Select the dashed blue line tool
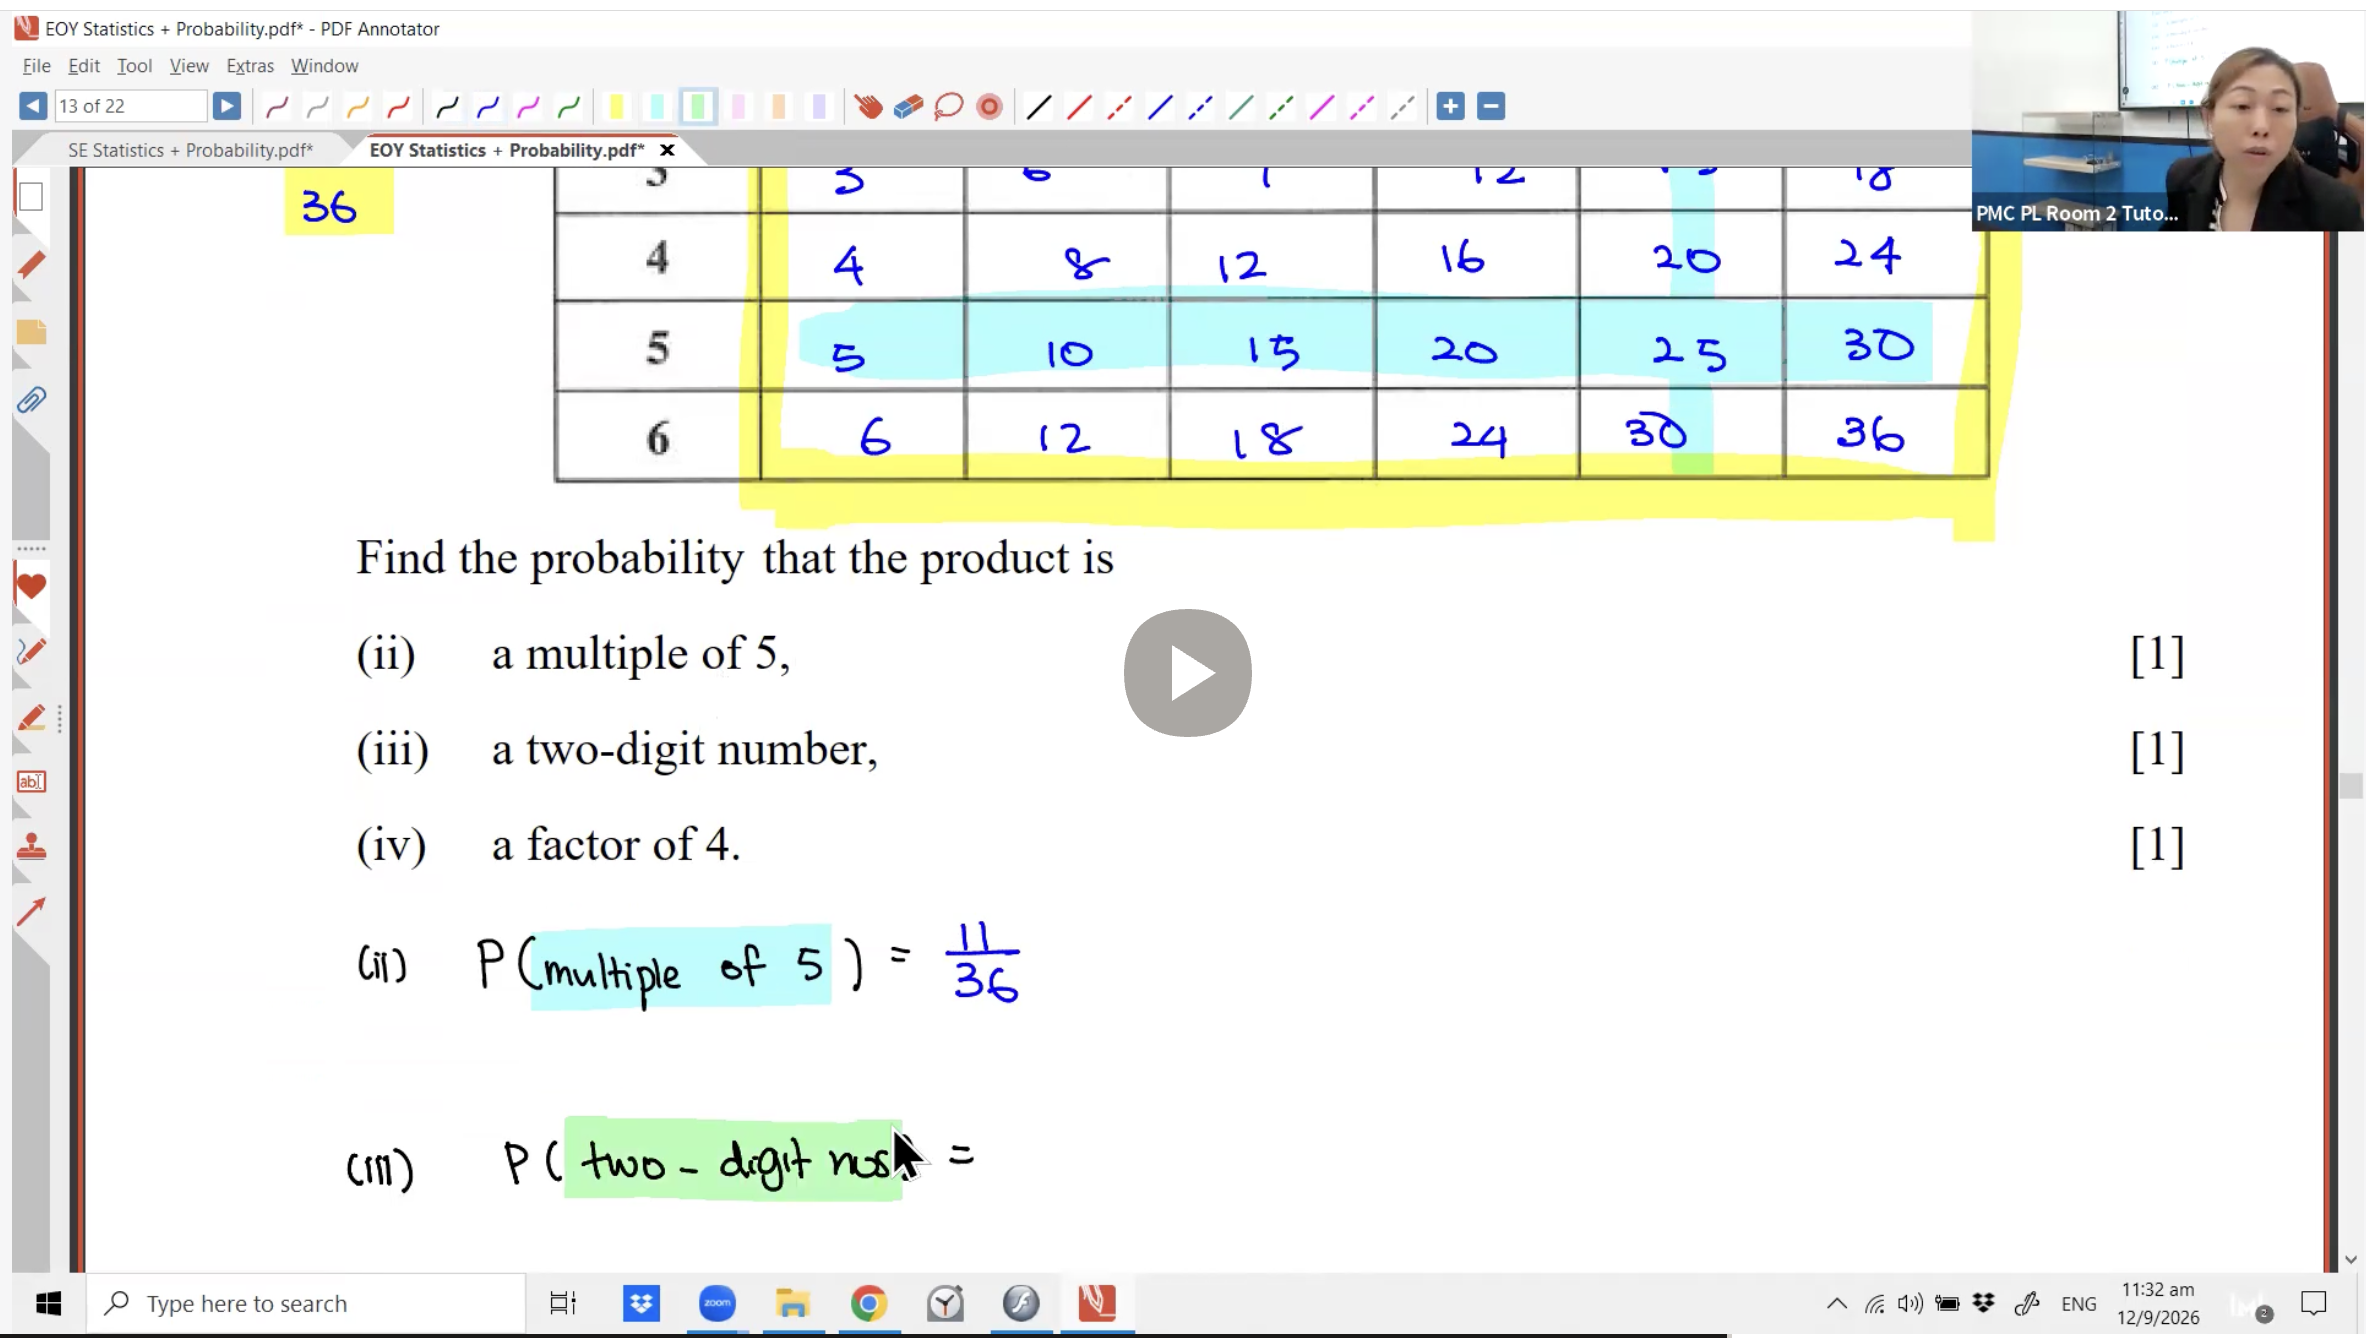The width and height of the screenshot is (2366, 1338). 1200,106
